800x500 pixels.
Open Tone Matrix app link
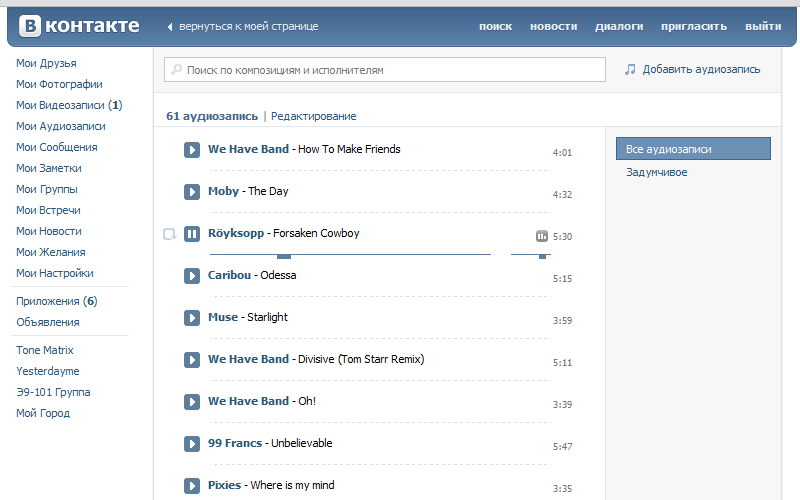pyautogui.click(x=44, y=350)
